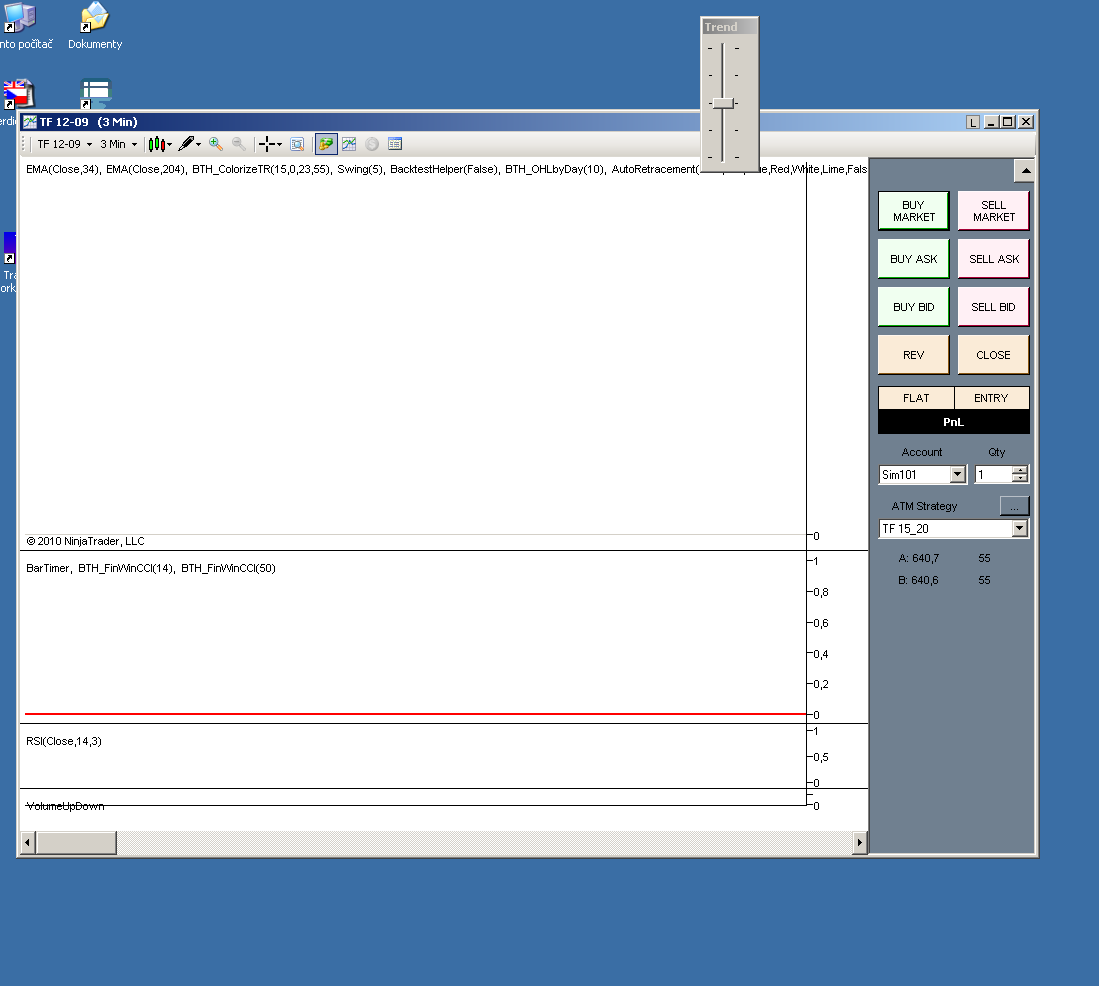Collapse Chart Trader with the up arrow
Screen dimensions: 1099x986
coord(1025,170)
